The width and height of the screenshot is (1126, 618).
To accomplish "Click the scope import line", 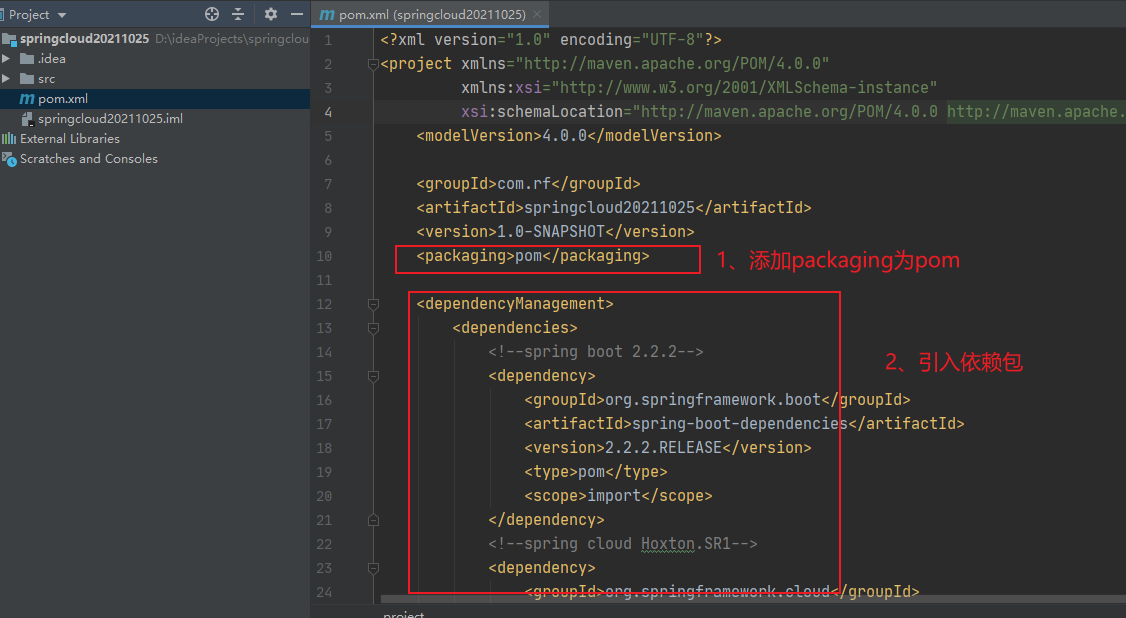I will point(618,495).
